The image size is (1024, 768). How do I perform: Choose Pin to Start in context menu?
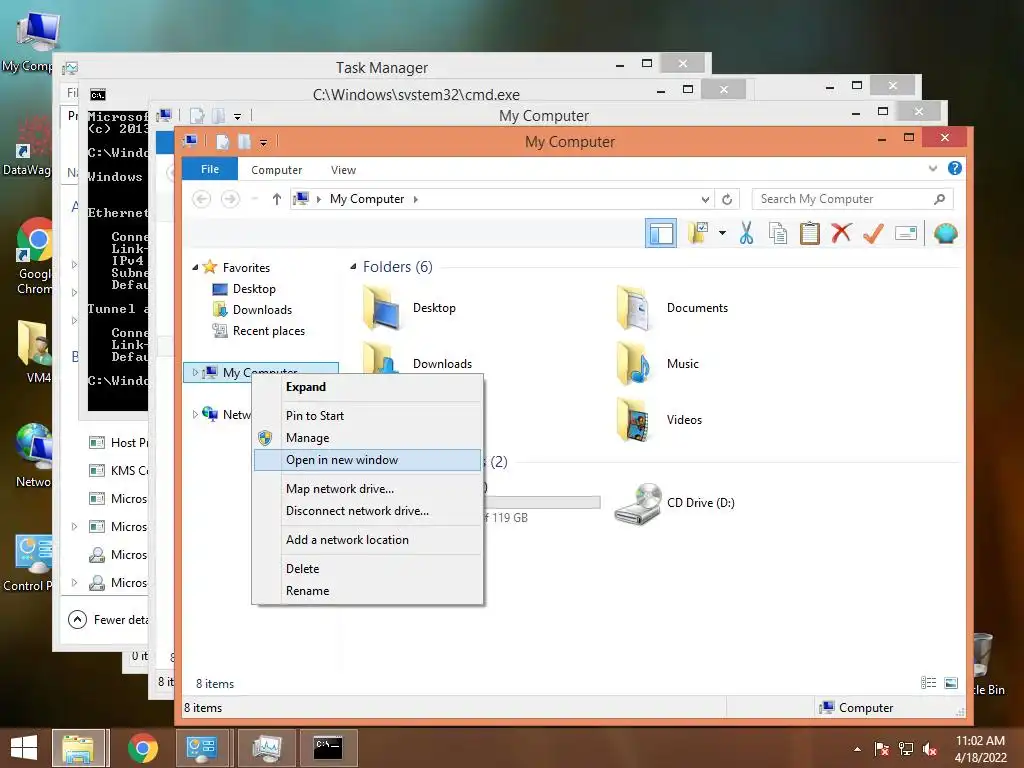point(368,415)
